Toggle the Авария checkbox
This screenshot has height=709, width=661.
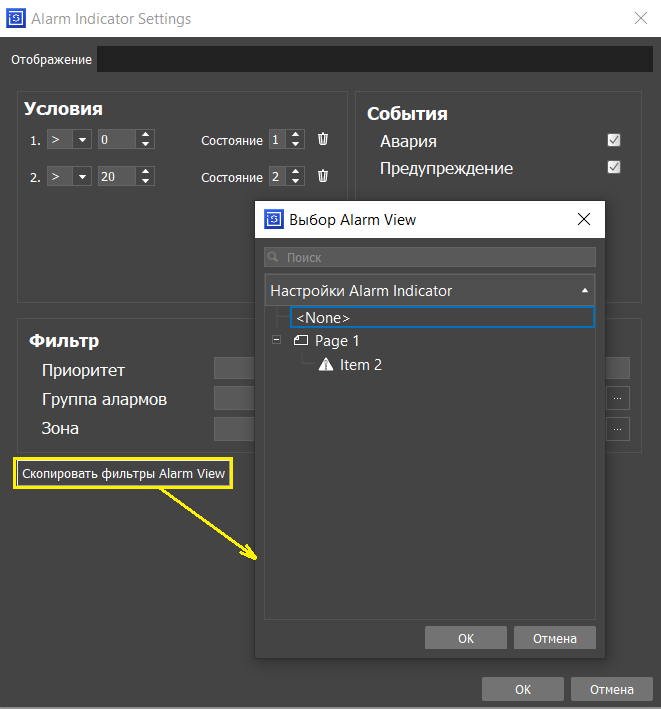pos(614,141)
